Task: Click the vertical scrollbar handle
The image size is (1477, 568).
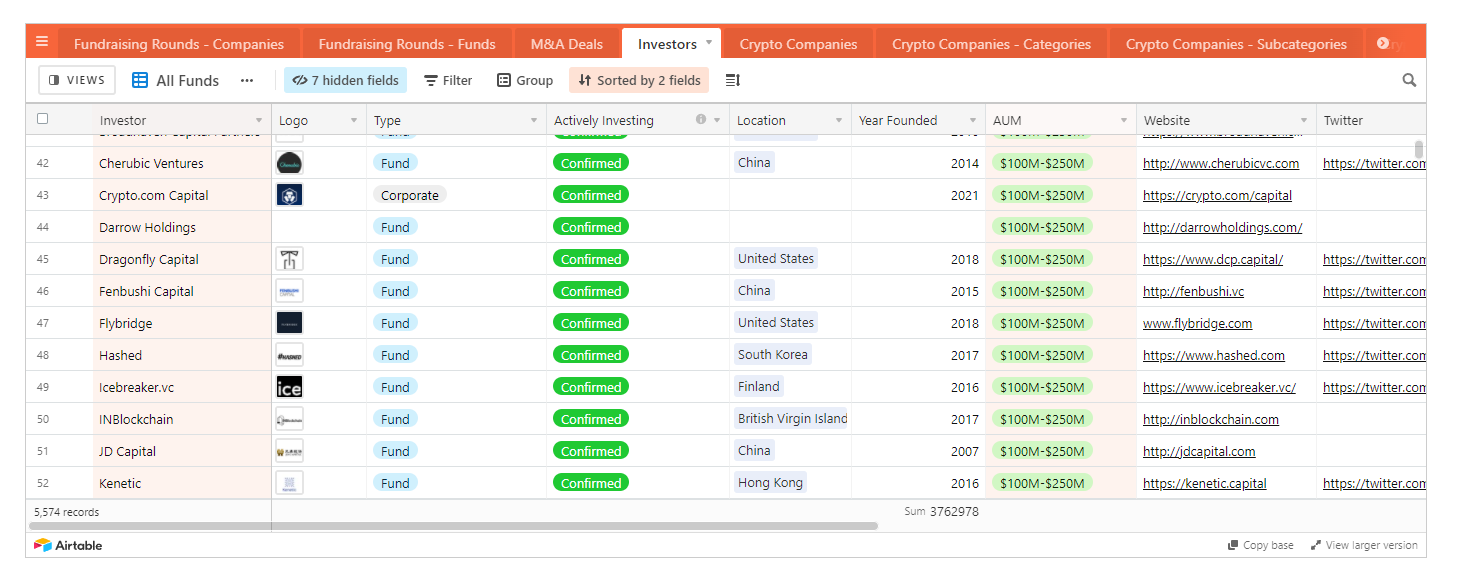Action: pyautogui.click(x=1419, y=149)
